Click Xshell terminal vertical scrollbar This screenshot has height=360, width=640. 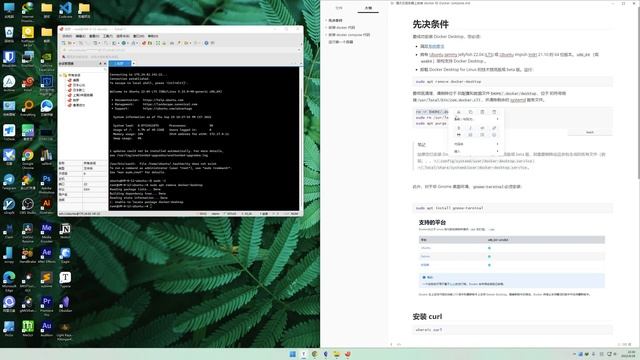point(301,139)
